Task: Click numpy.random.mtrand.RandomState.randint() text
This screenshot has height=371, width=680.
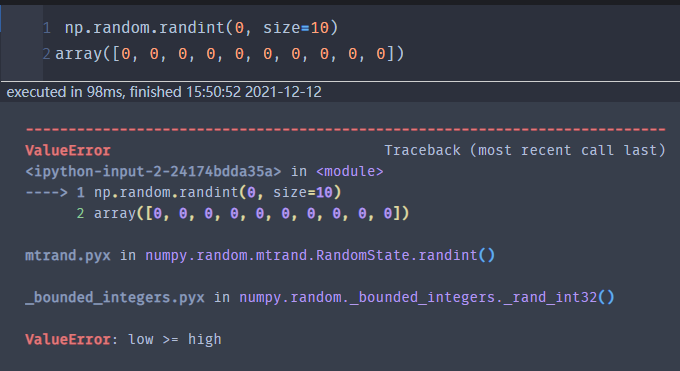Action: click(320, 255)
